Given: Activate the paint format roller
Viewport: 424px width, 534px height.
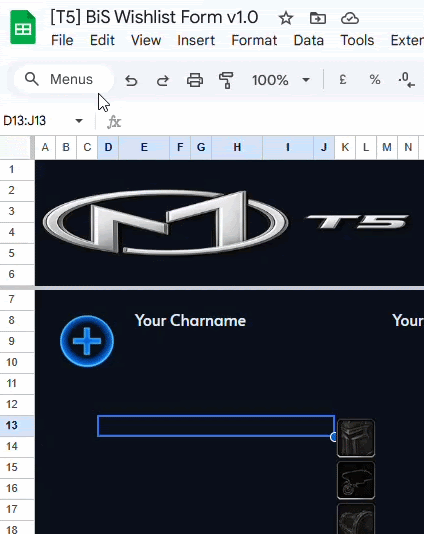Looking at the screenshot, I should [x=226, y=80].
